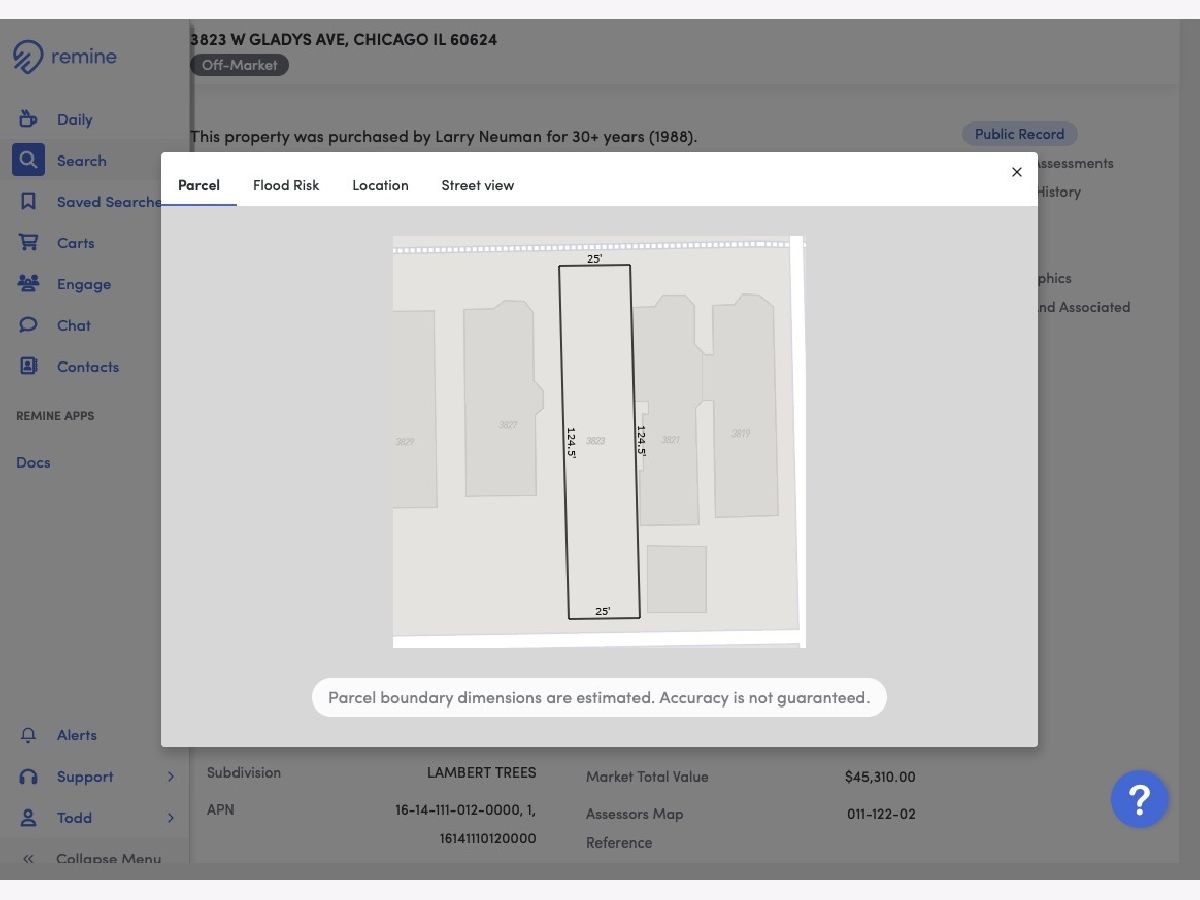1200x900 pixels.
Task: Select the Search magnifier icon in sidebar
Action: click(x=28, y=160)
